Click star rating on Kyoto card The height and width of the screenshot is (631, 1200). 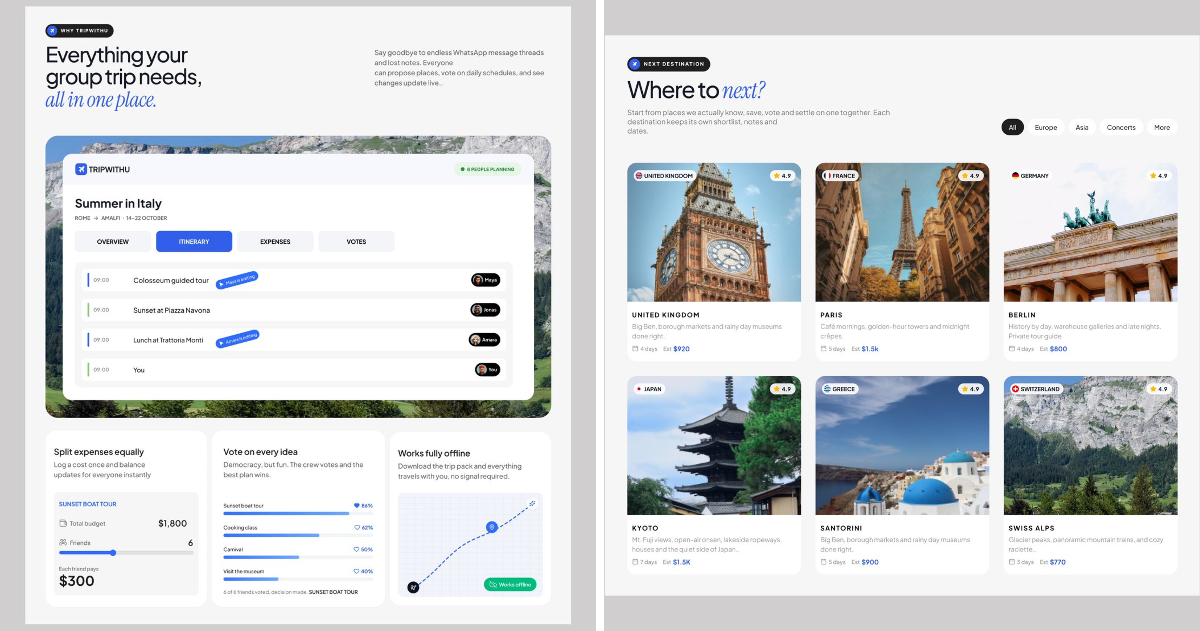click(x=782, y=389)
